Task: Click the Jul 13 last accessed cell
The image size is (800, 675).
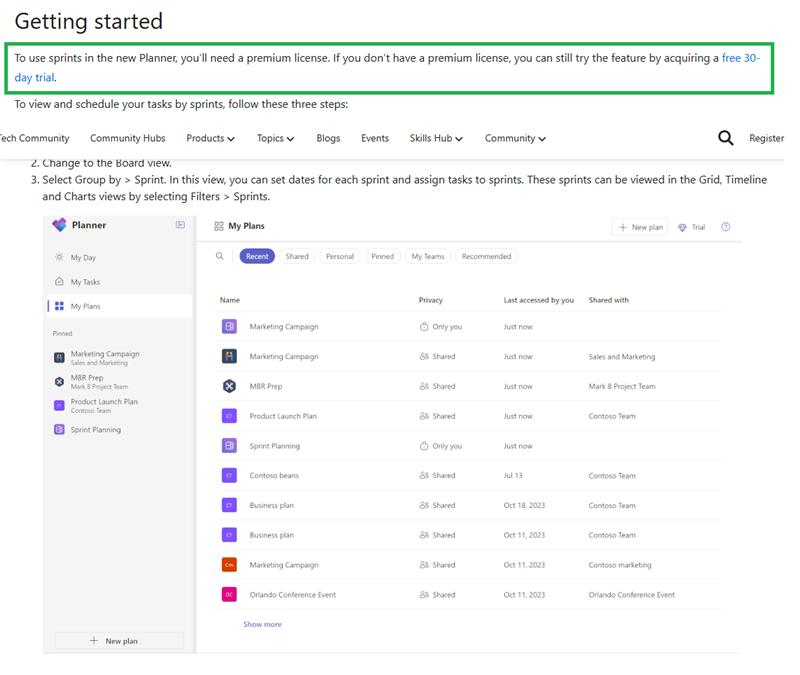Action: (x=513, y=476)
